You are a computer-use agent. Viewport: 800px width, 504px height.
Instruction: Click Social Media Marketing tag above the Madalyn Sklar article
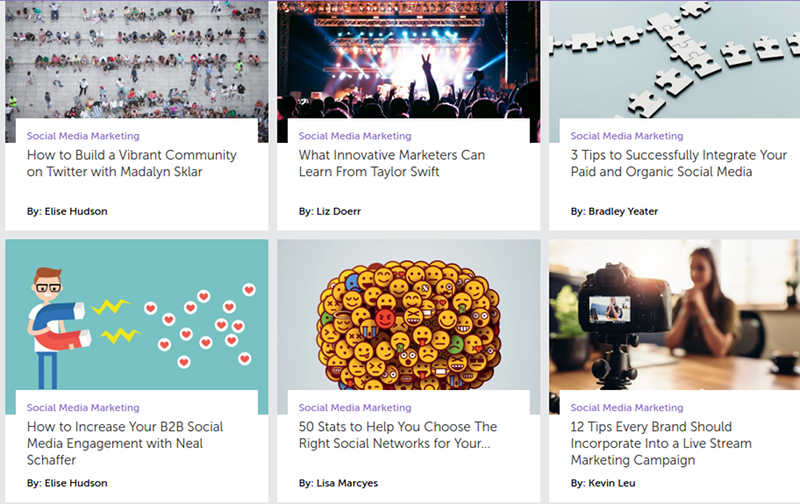(83, 136)
